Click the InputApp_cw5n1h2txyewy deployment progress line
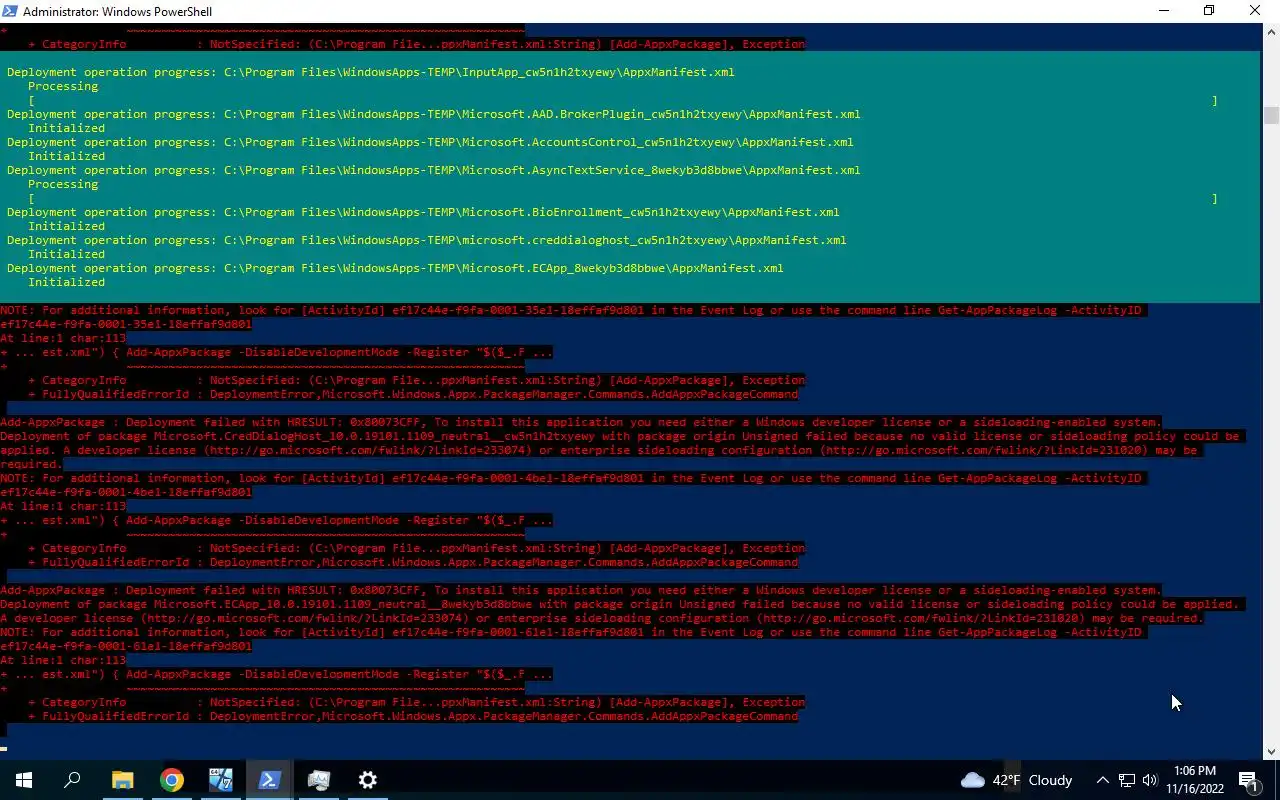Screen dimensions: 1280x800 coord(371,72)
